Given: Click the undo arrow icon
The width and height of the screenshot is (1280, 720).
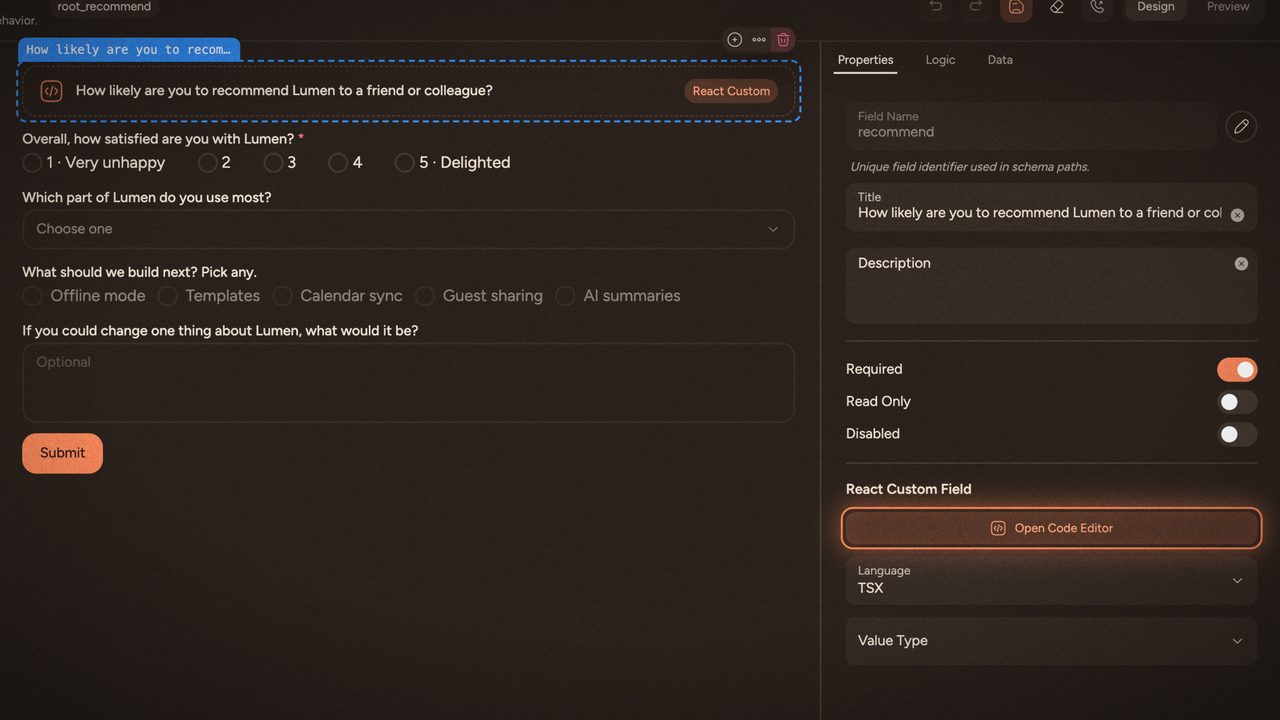Looking at the screenshot, I should (x=936, y=7).
